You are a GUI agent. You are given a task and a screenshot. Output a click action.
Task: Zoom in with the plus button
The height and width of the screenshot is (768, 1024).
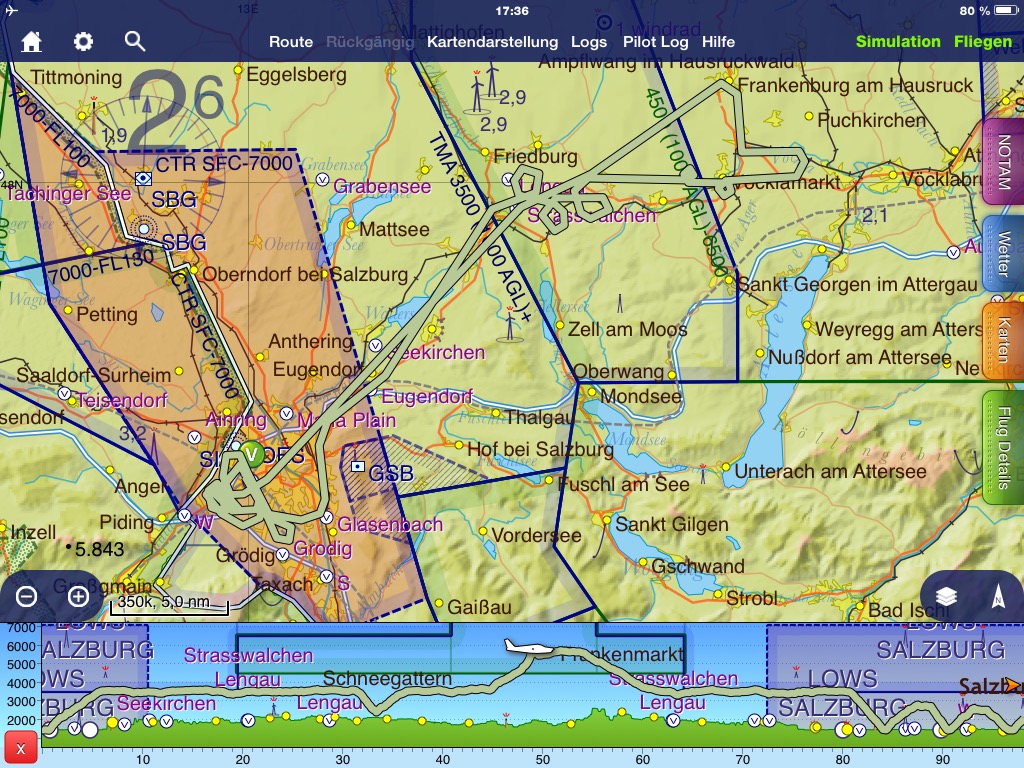(x=78, y=597)
